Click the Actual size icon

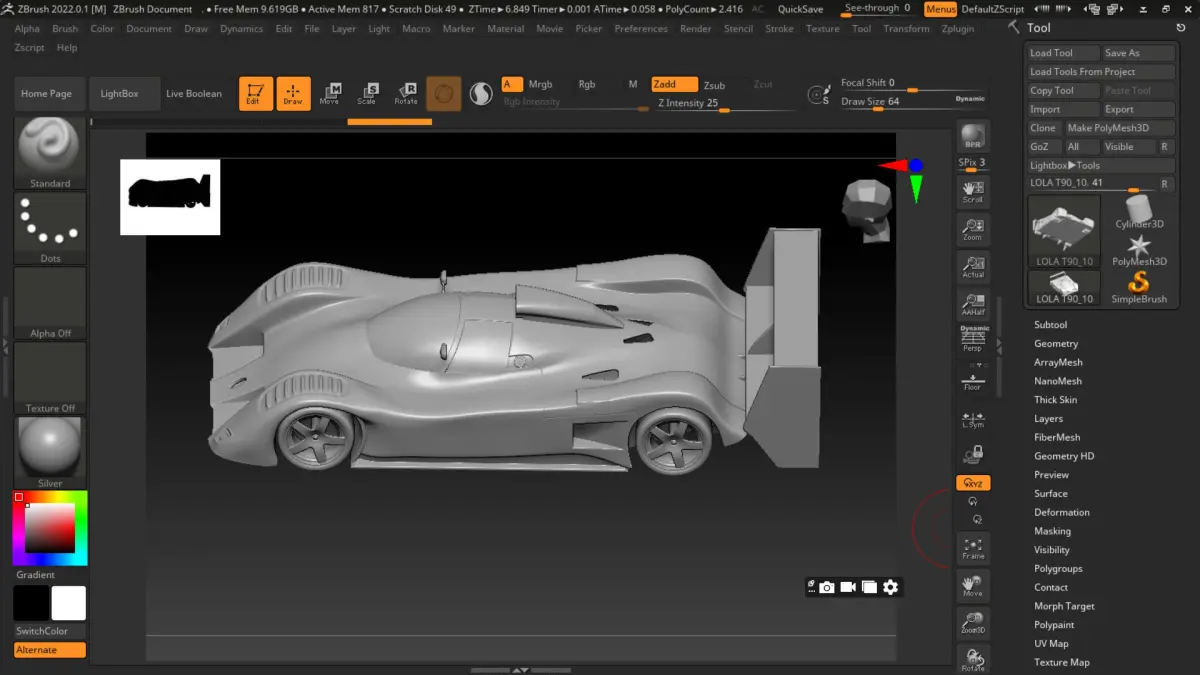point(973,266)
